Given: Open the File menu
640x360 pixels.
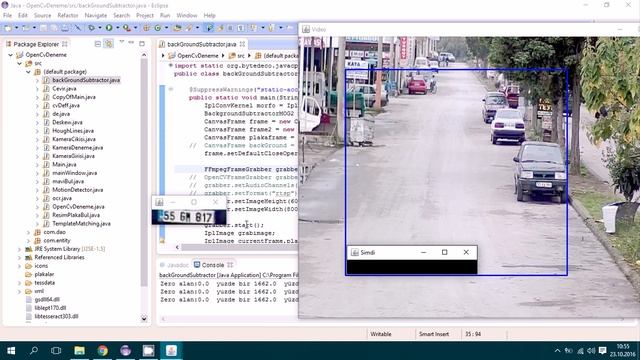Looking at the screenshot, I should (x=7, y=15).
